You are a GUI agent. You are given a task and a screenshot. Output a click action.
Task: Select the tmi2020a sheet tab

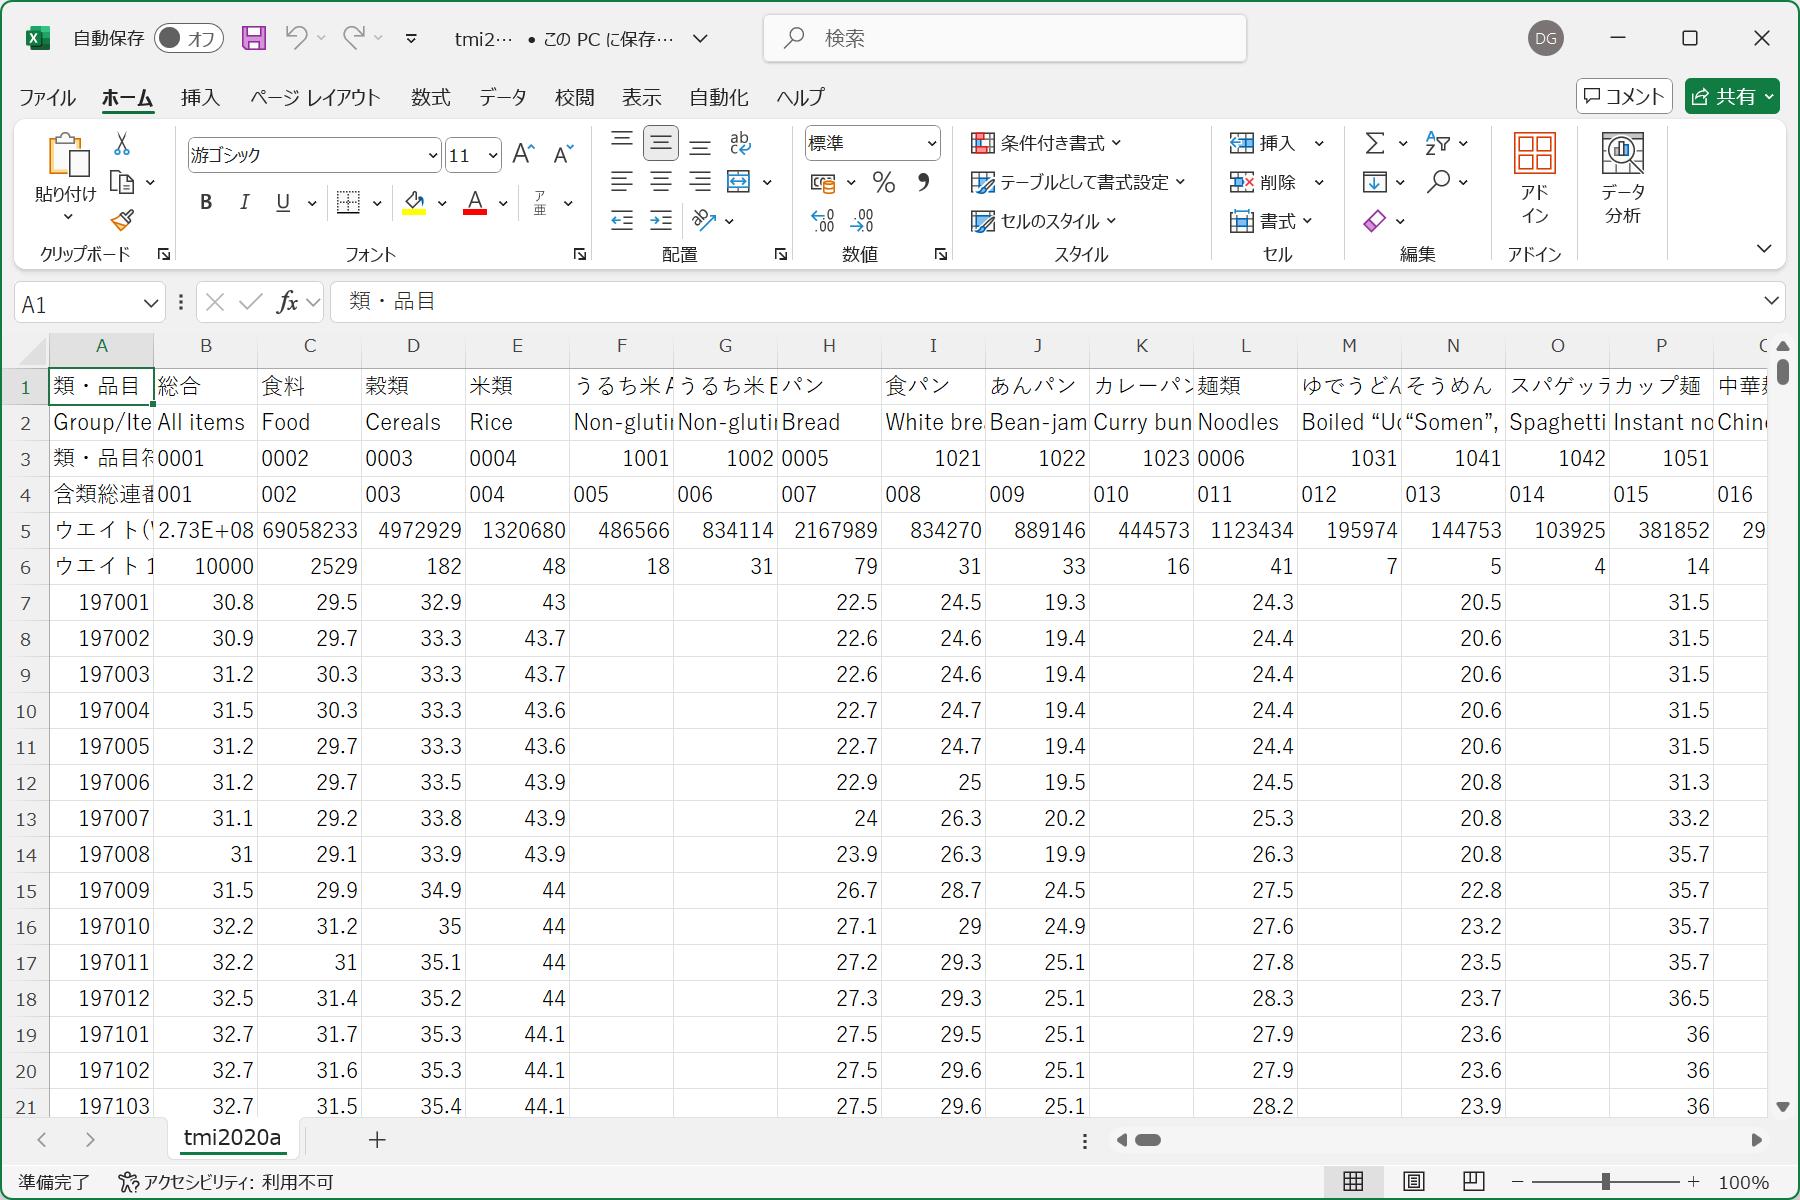coord(233,1138)
